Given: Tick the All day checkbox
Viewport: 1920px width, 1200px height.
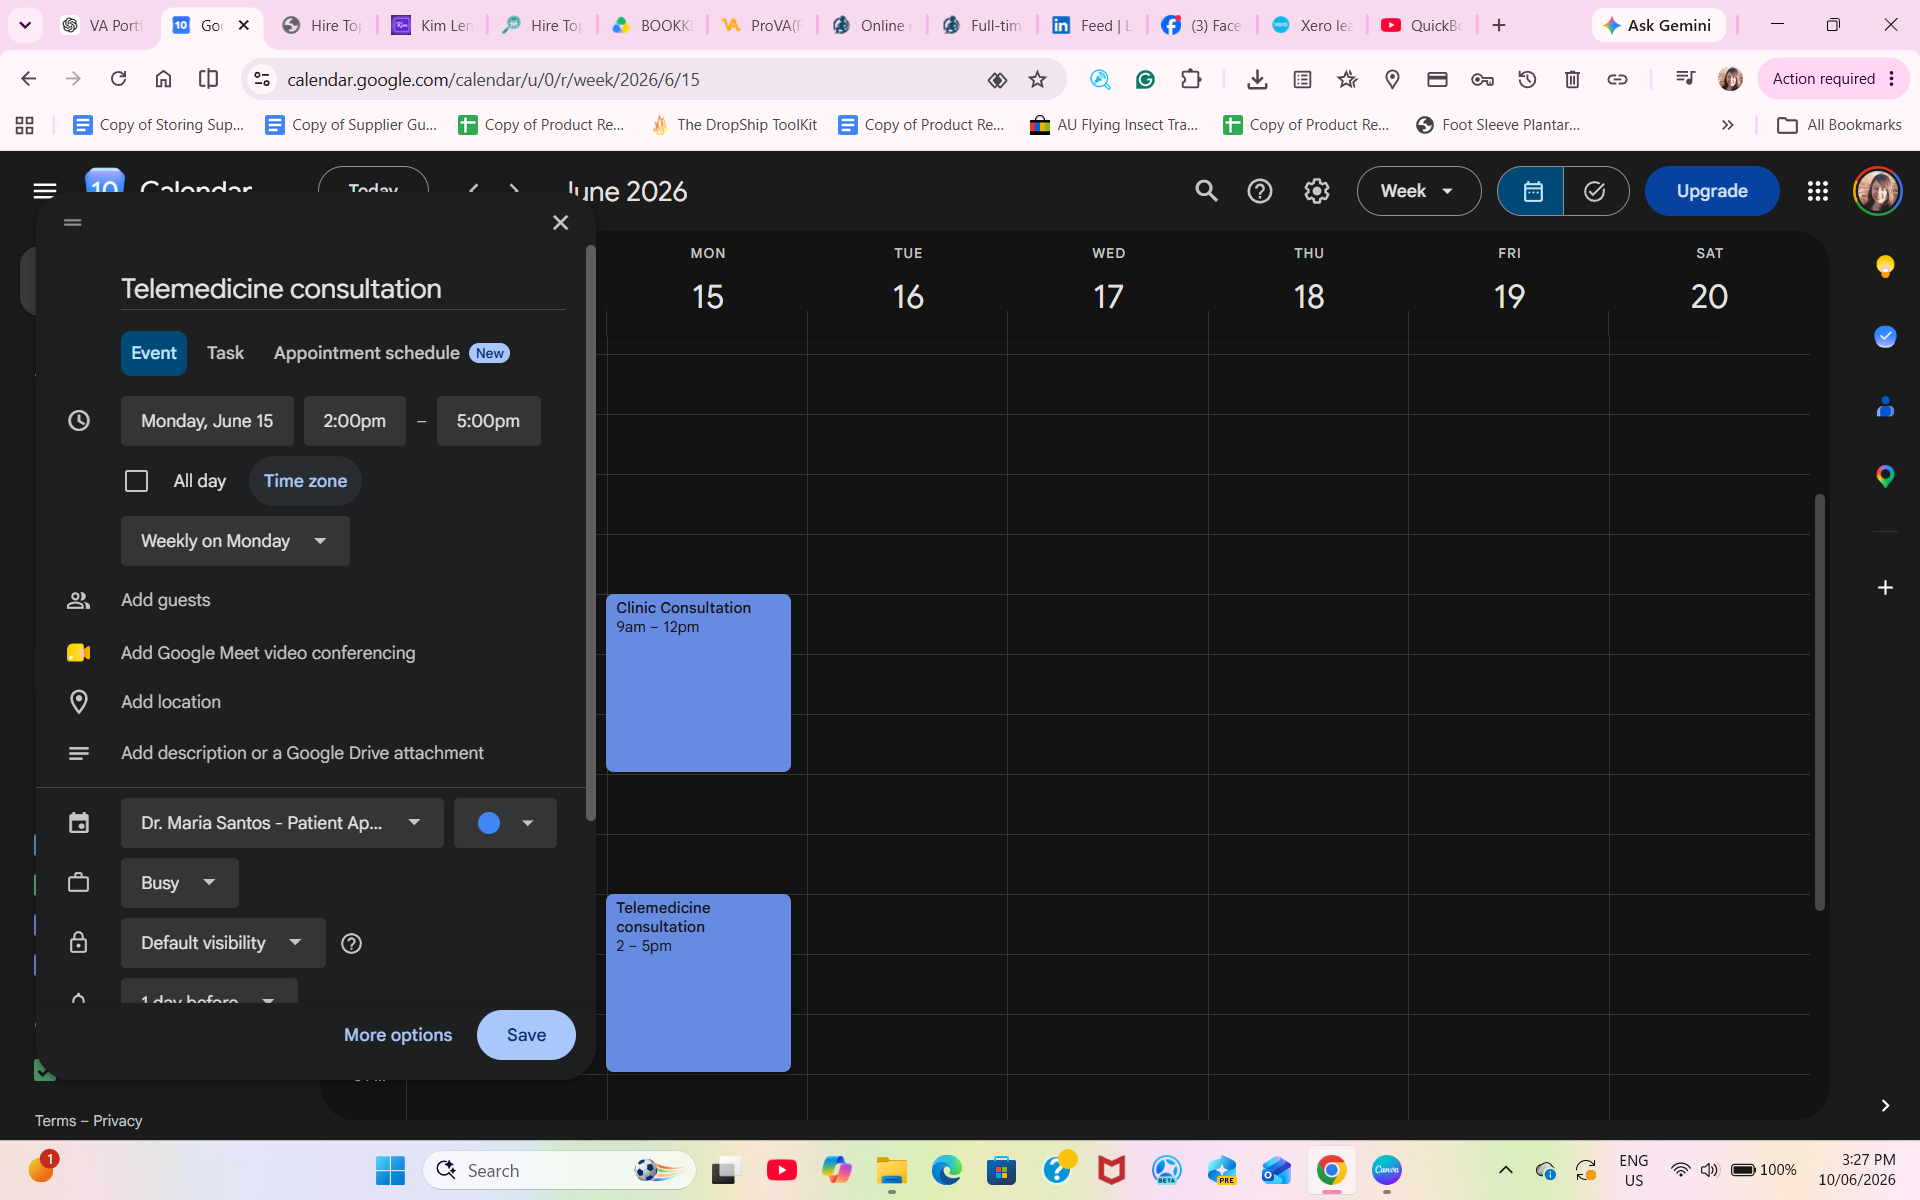Looking at the screenshot, I should point(136,481).
